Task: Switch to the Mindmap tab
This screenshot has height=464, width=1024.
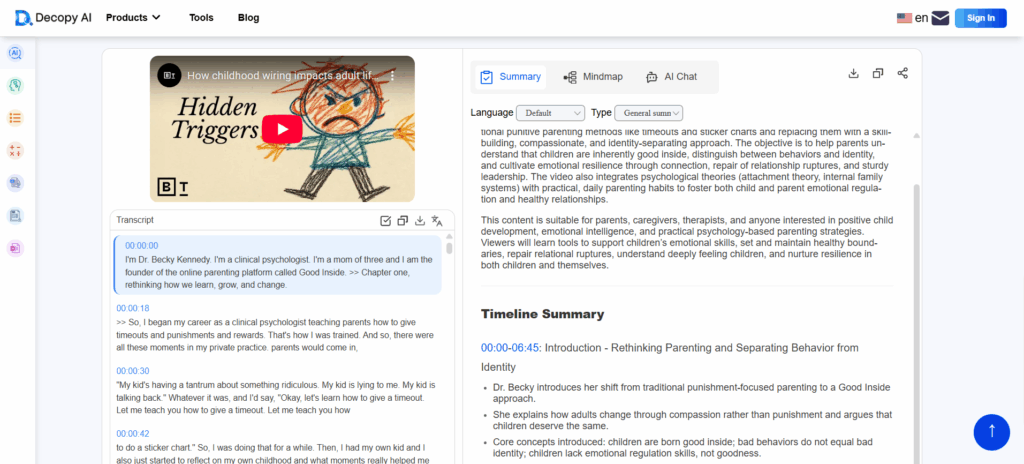Action: pyautogui.click(x=593, y=77)
